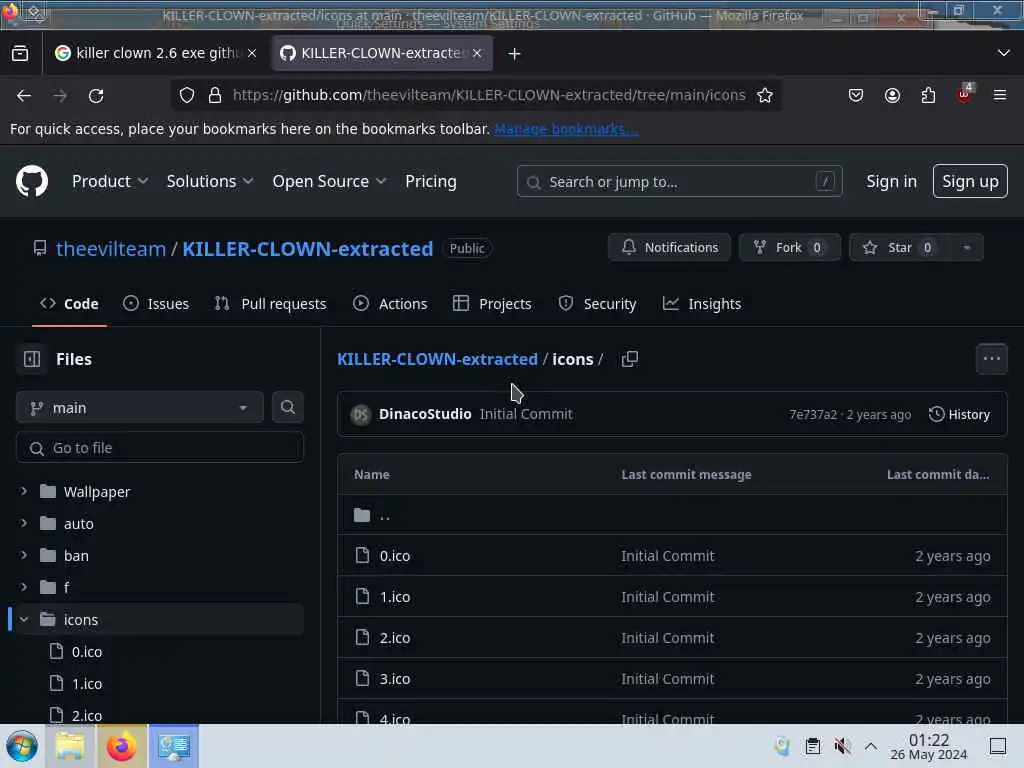
Task: Switch to the Code tab
Action: [x=69, y=304]
